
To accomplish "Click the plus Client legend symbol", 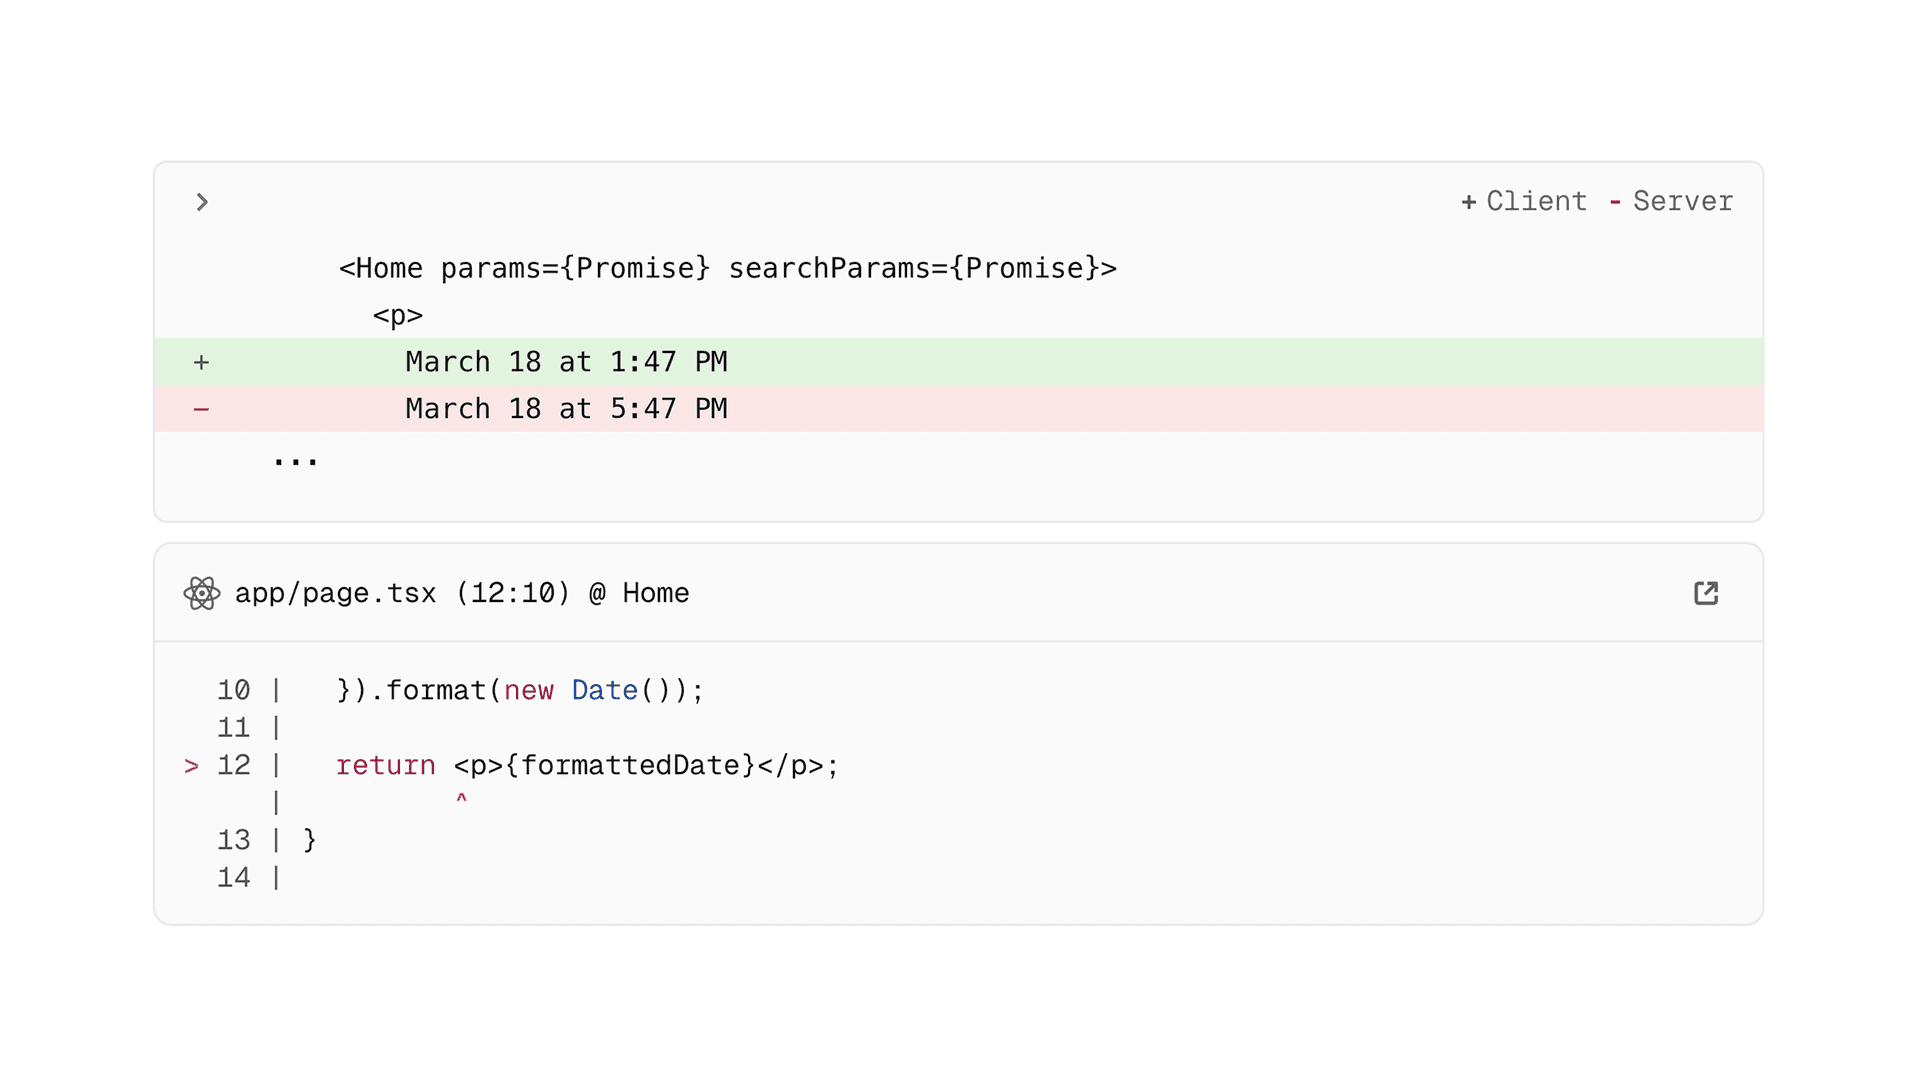I will pos(1468,202).
